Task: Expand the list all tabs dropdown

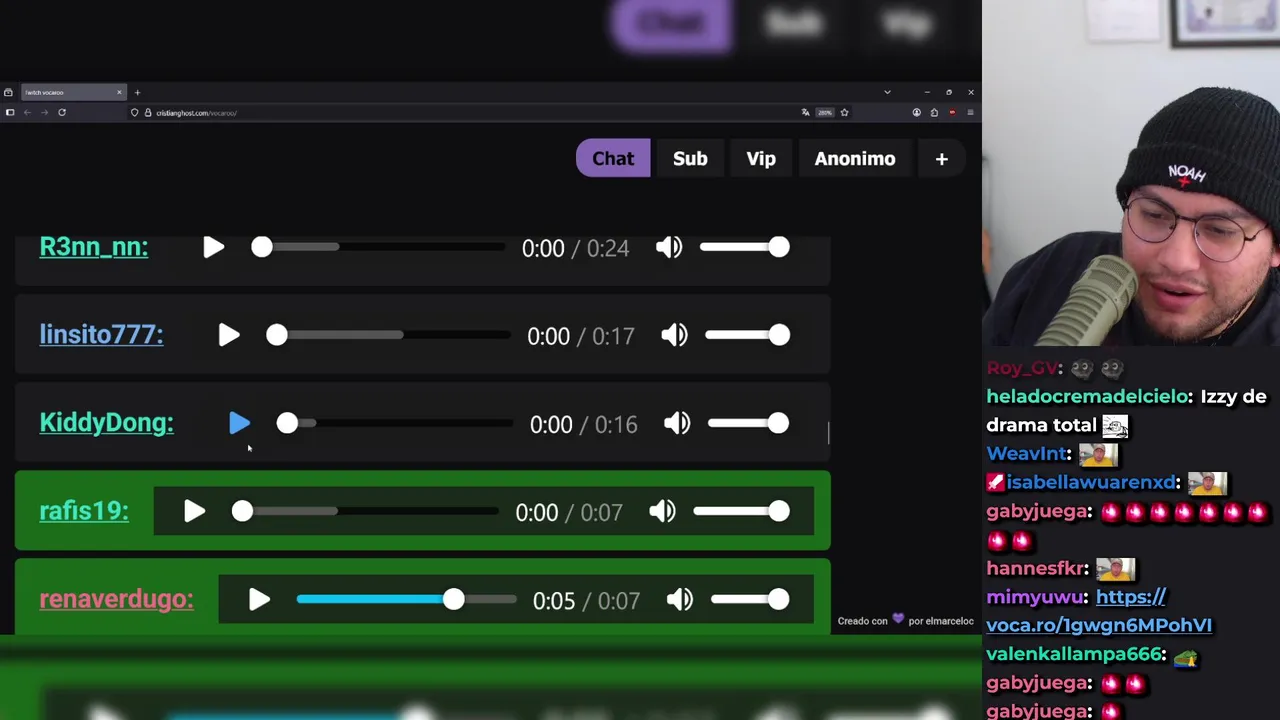Action: [887, 93]
